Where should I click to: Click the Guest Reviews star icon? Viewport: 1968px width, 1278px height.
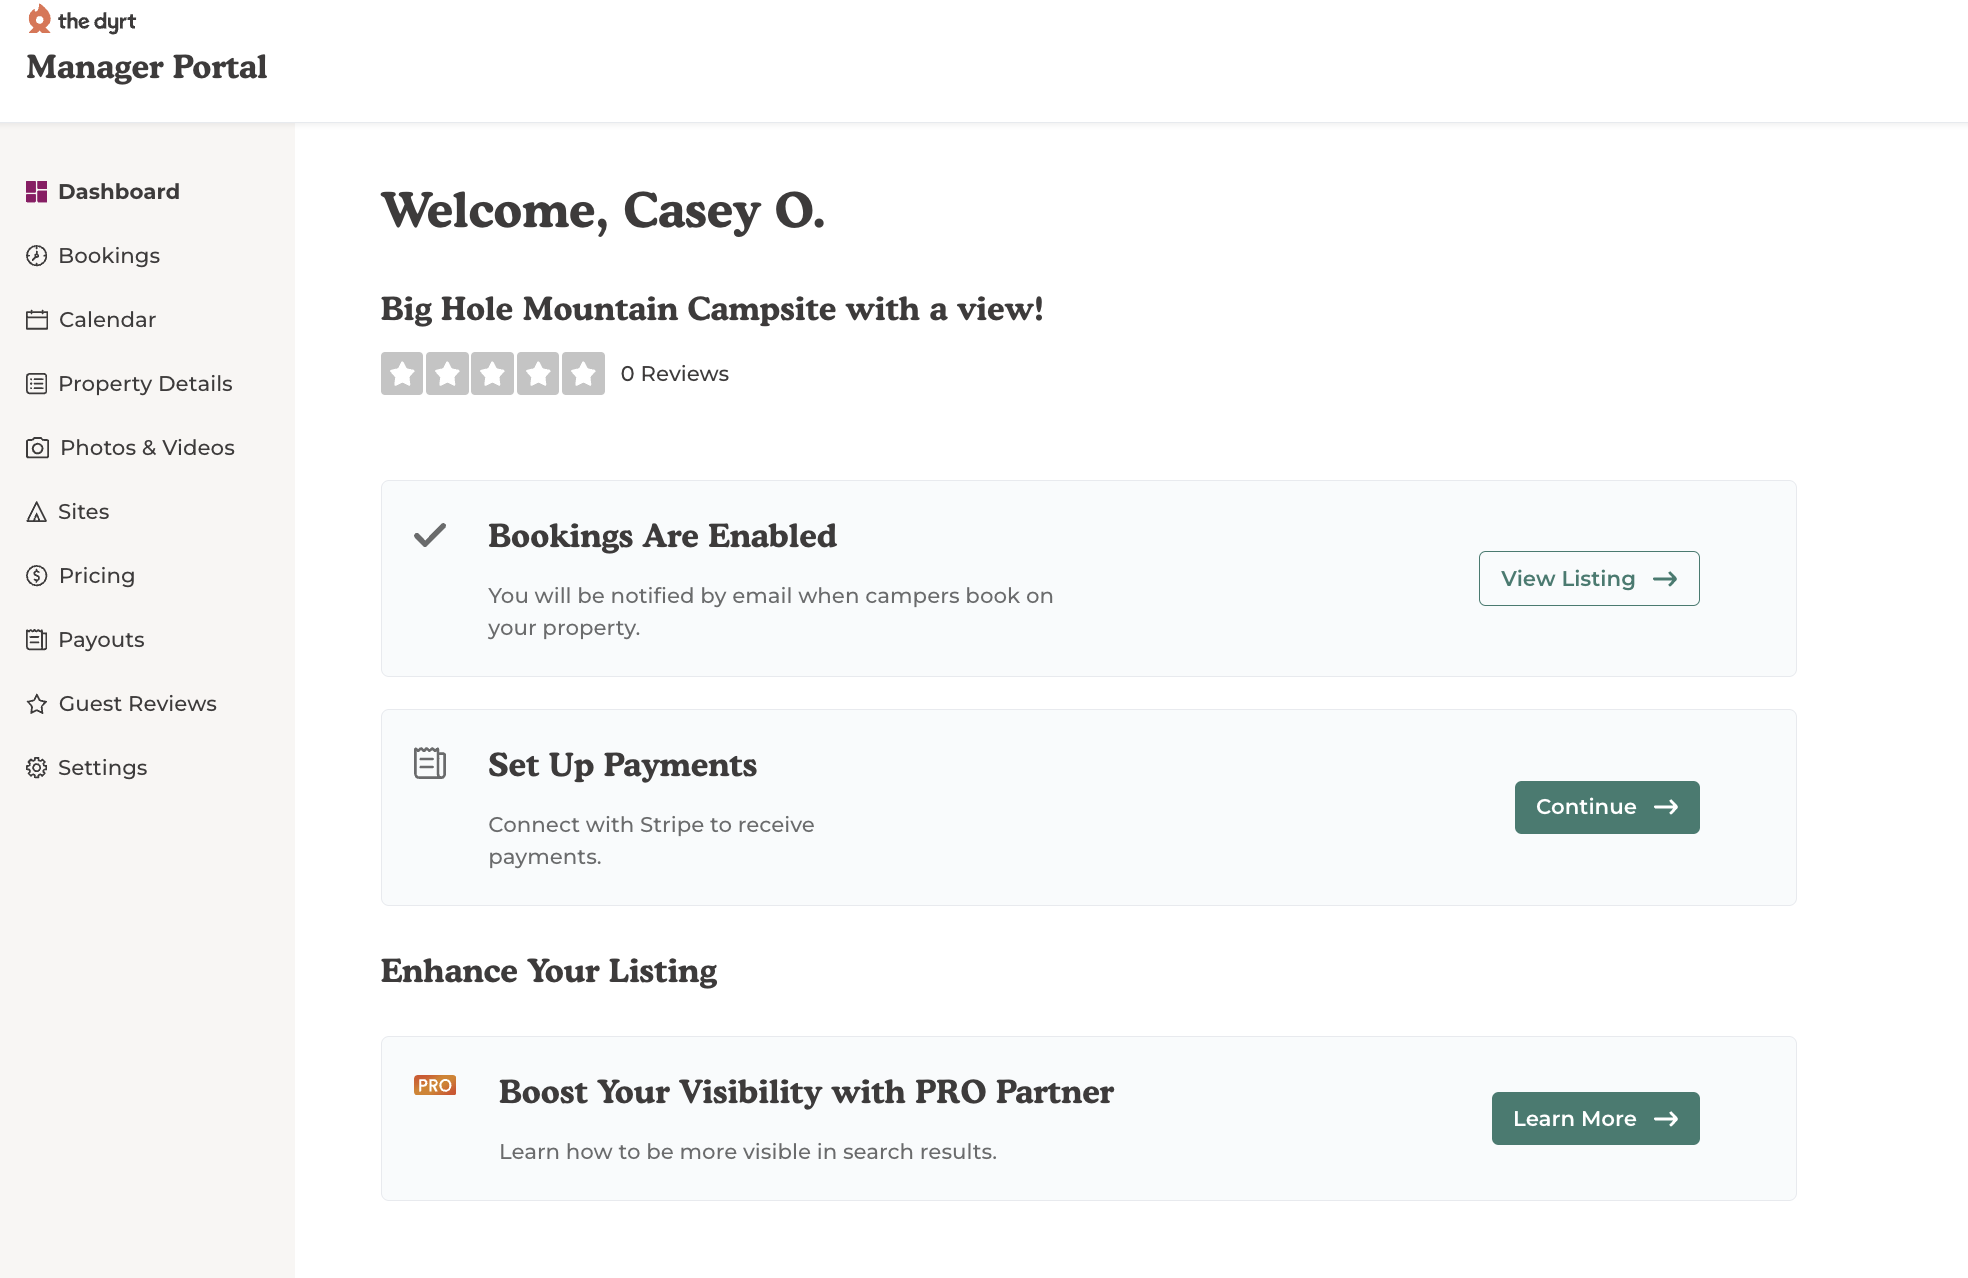[37, 704]
